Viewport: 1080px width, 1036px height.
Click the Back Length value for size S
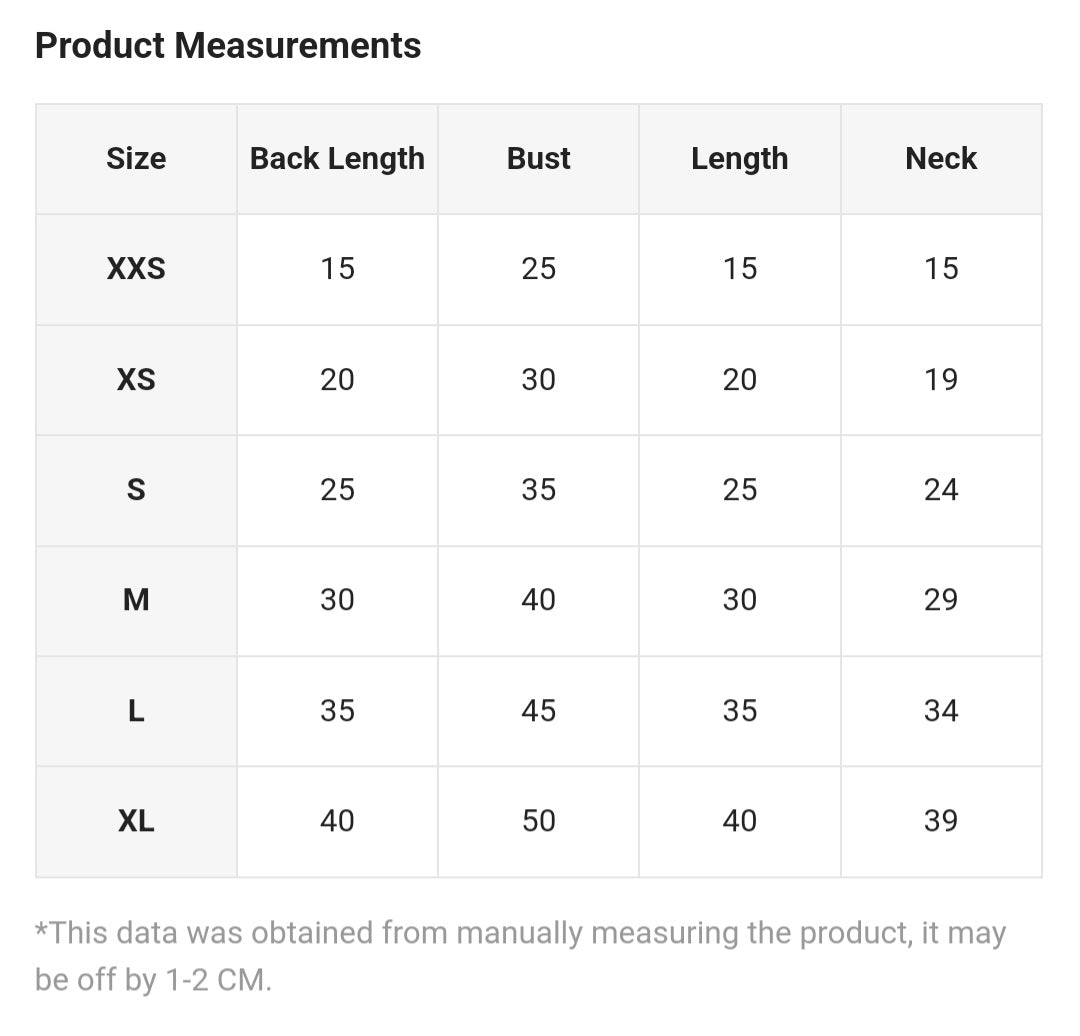[x=337, y=490]
